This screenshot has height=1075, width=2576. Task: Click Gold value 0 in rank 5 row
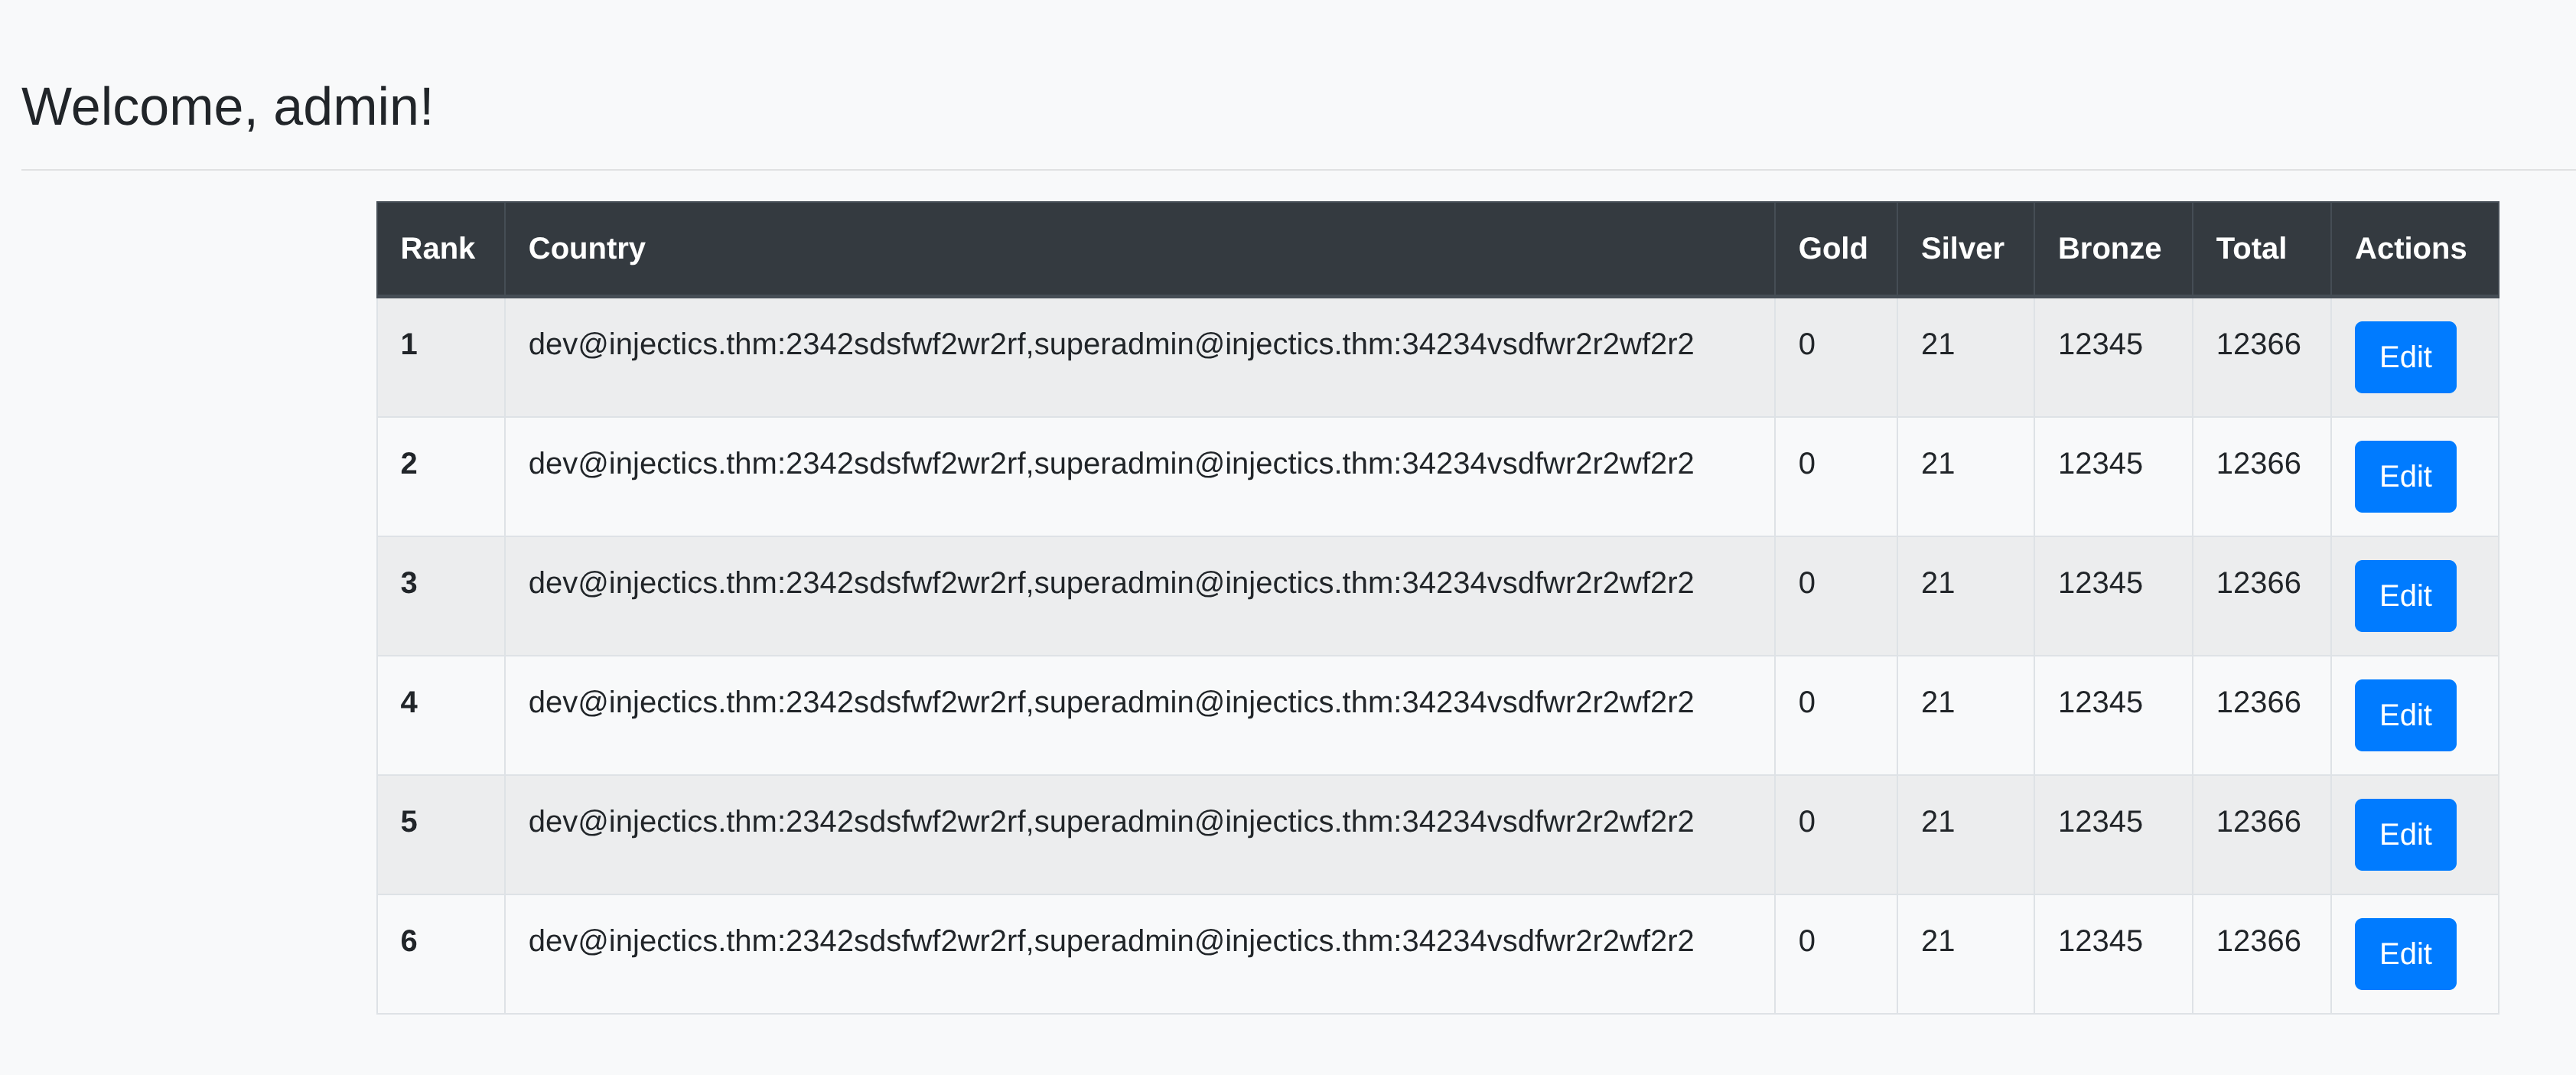(1806, 821)
